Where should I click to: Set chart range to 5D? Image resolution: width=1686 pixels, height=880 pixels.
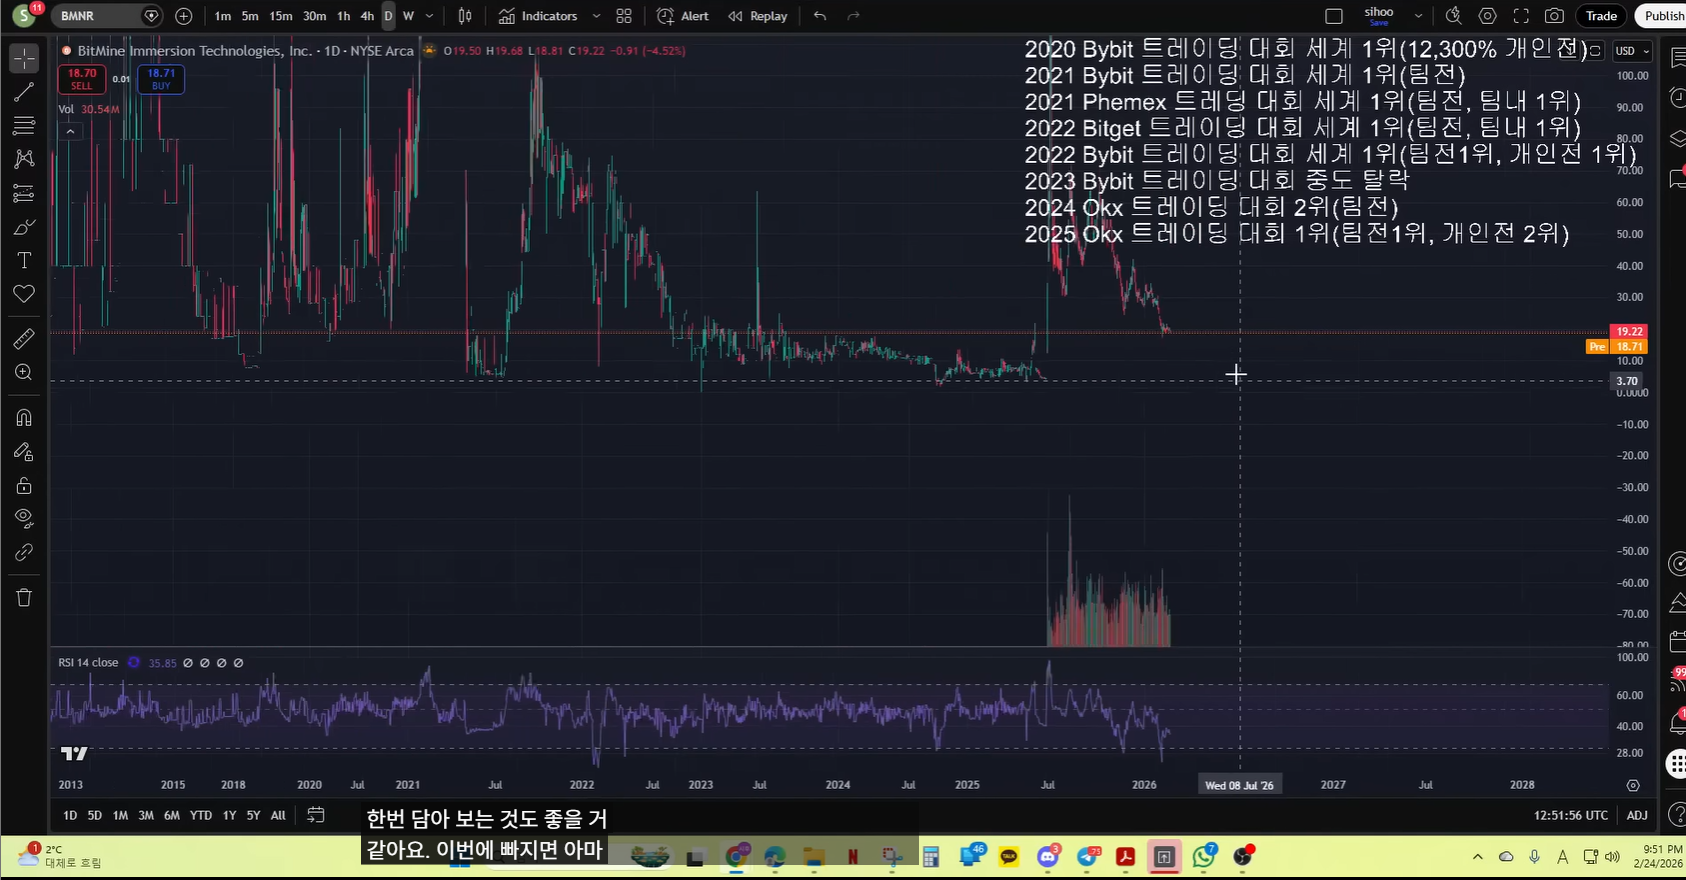[94, 815]
